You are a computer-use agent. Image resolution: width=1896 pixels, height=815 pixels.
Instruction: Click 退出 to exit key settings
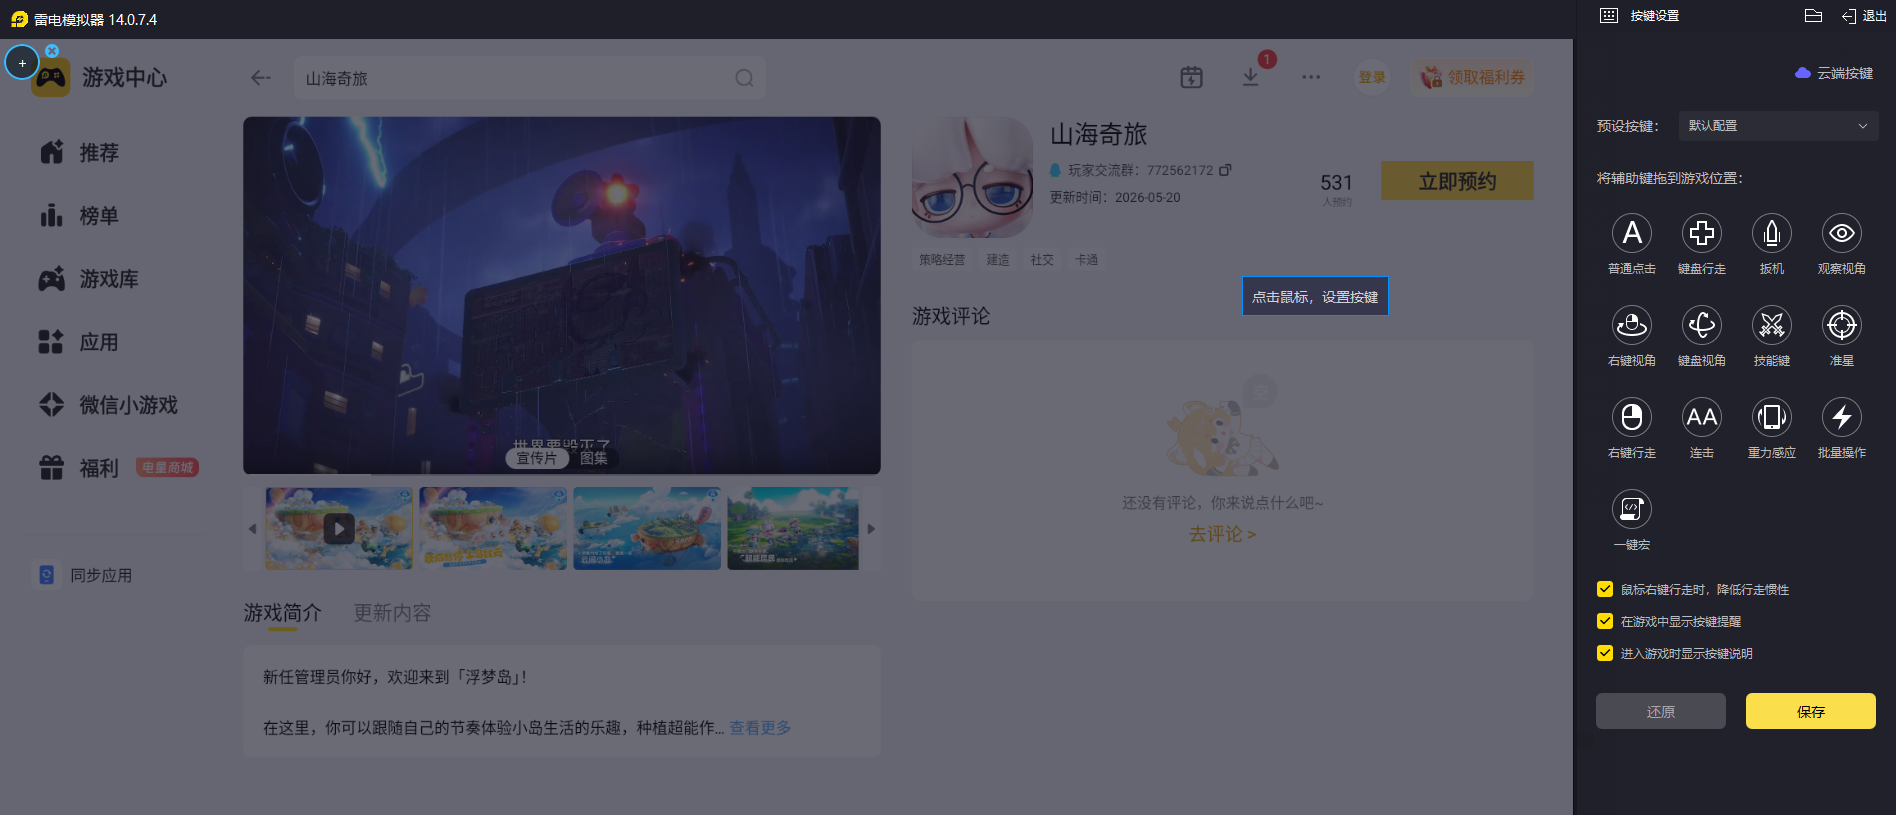pyautogui.click(x=1864, y=16)
